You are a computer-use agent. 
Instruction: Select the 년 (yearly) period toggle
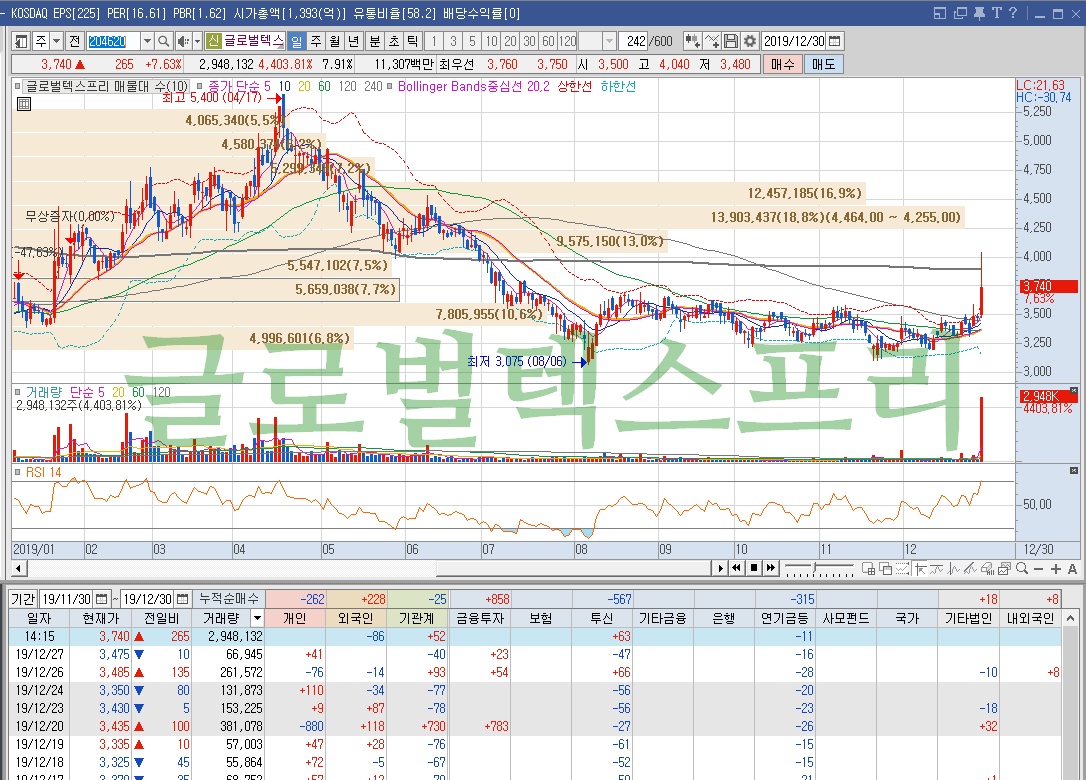pyautogui.click(x=353, y=42)
